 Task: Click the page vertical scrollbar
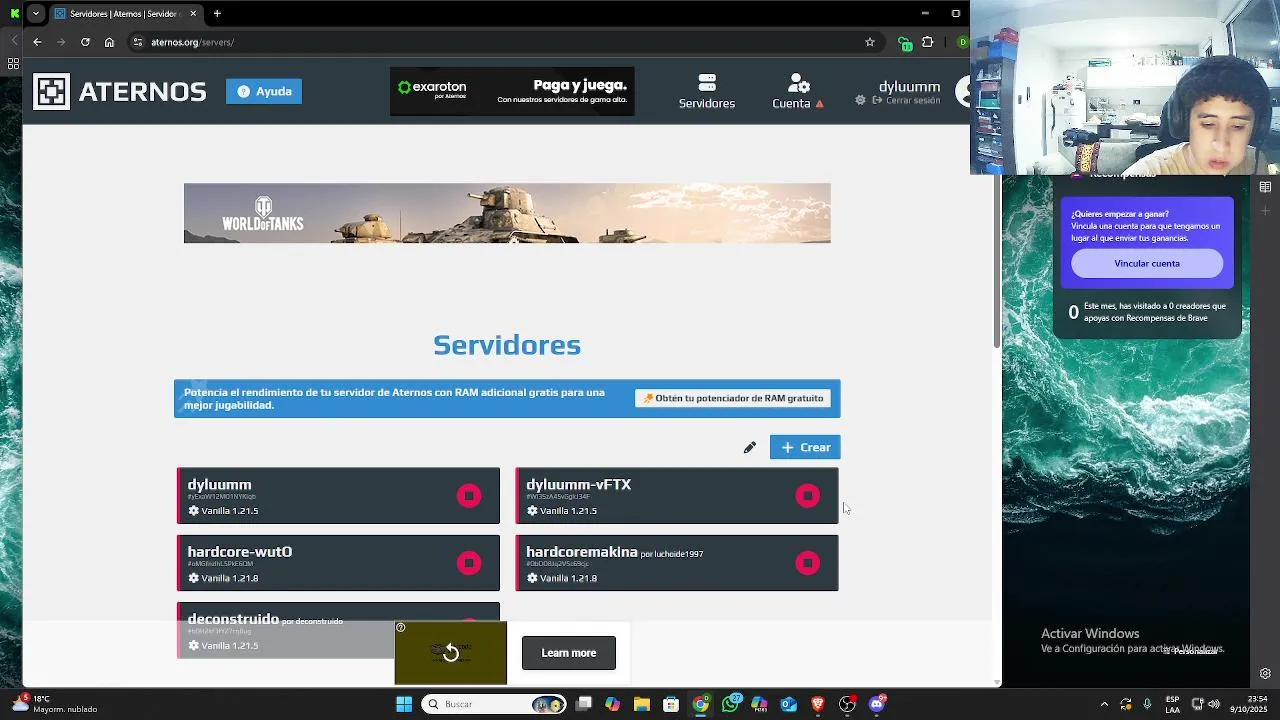click(x=997, y=260)
